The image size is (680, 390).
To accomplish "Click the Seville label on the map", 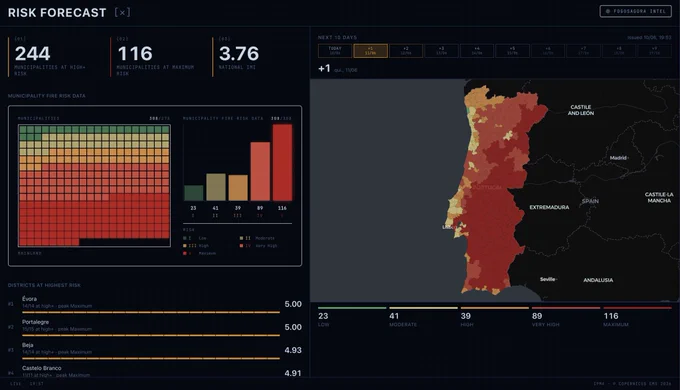I will (x=548, y=279).
